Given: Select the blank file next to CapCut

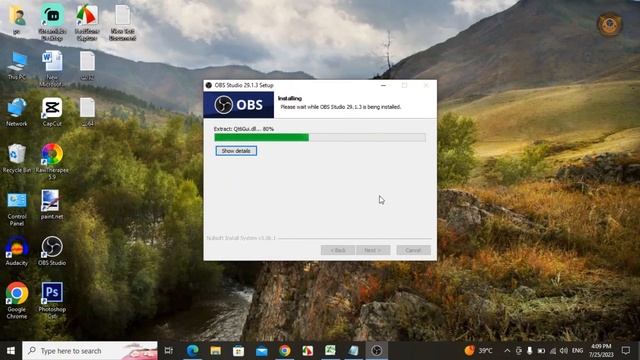Looking at the screenshot, I should coord(87,112).
